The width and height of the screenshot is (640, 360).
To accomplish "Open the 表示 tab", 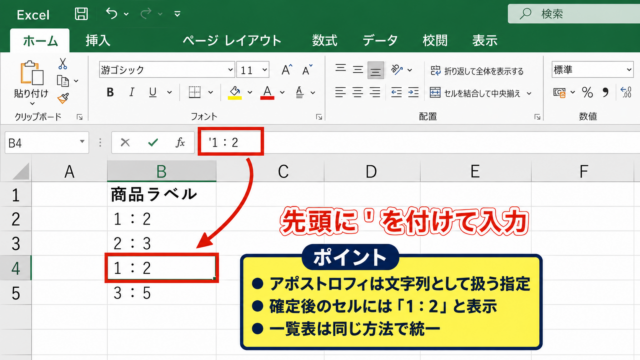I will [485, 40].
